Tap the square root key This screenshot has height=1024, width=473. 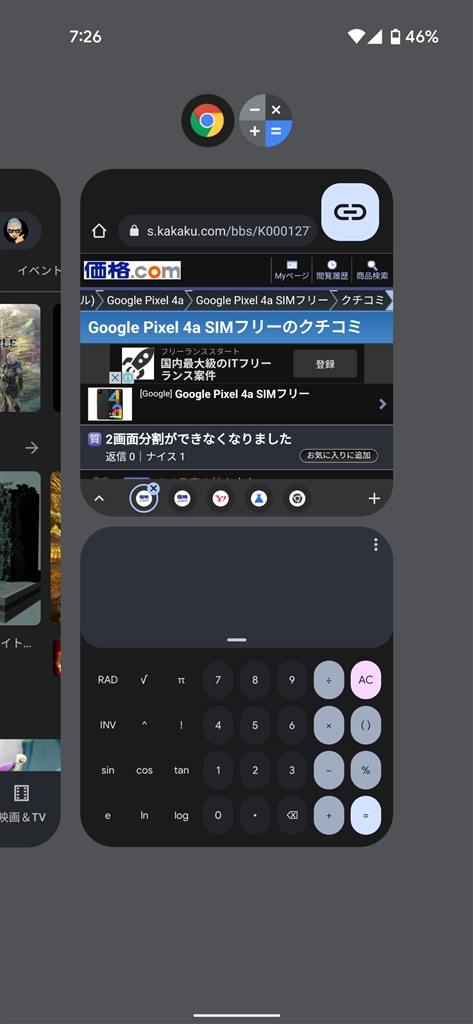pos(144,680)
